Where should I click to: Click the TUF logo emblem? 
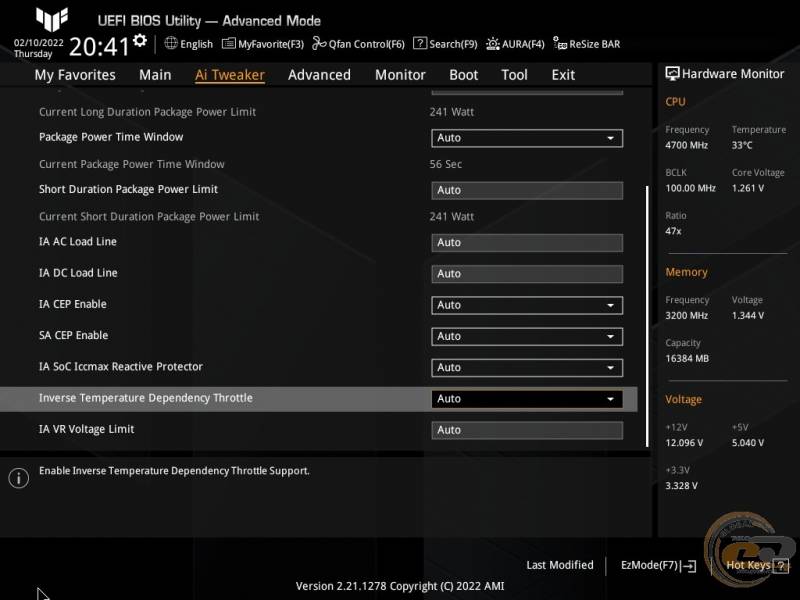(52, 19)
